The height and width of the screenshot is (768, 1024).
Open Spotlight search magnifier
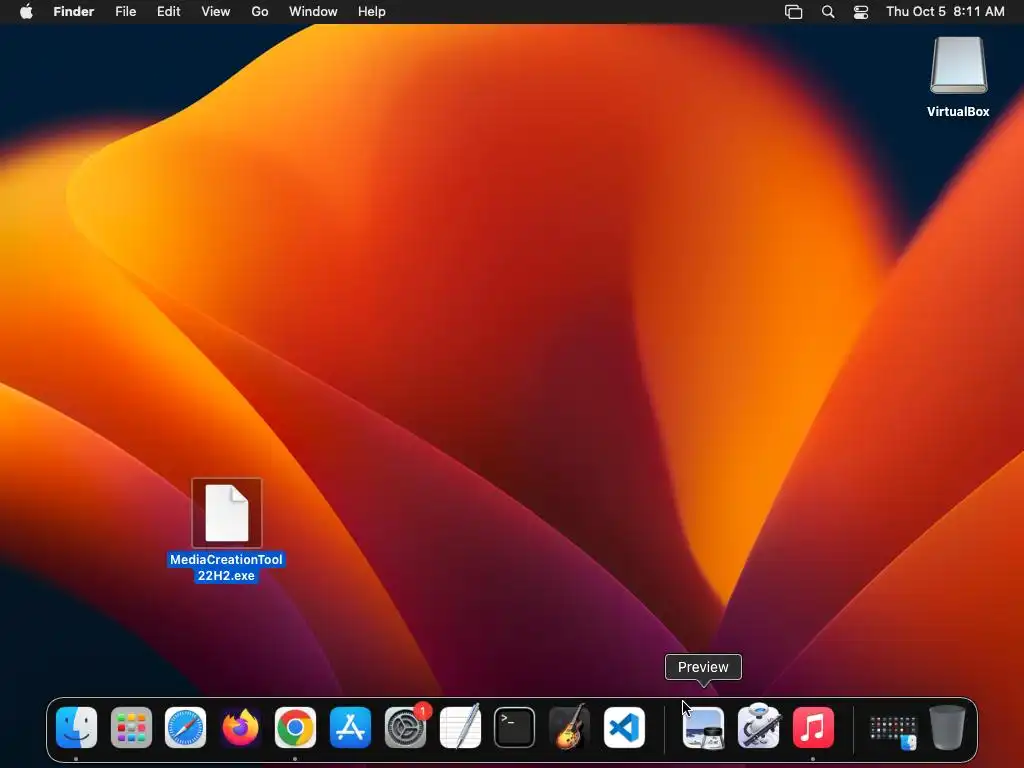pyautogui.click(x=828, y=12)
